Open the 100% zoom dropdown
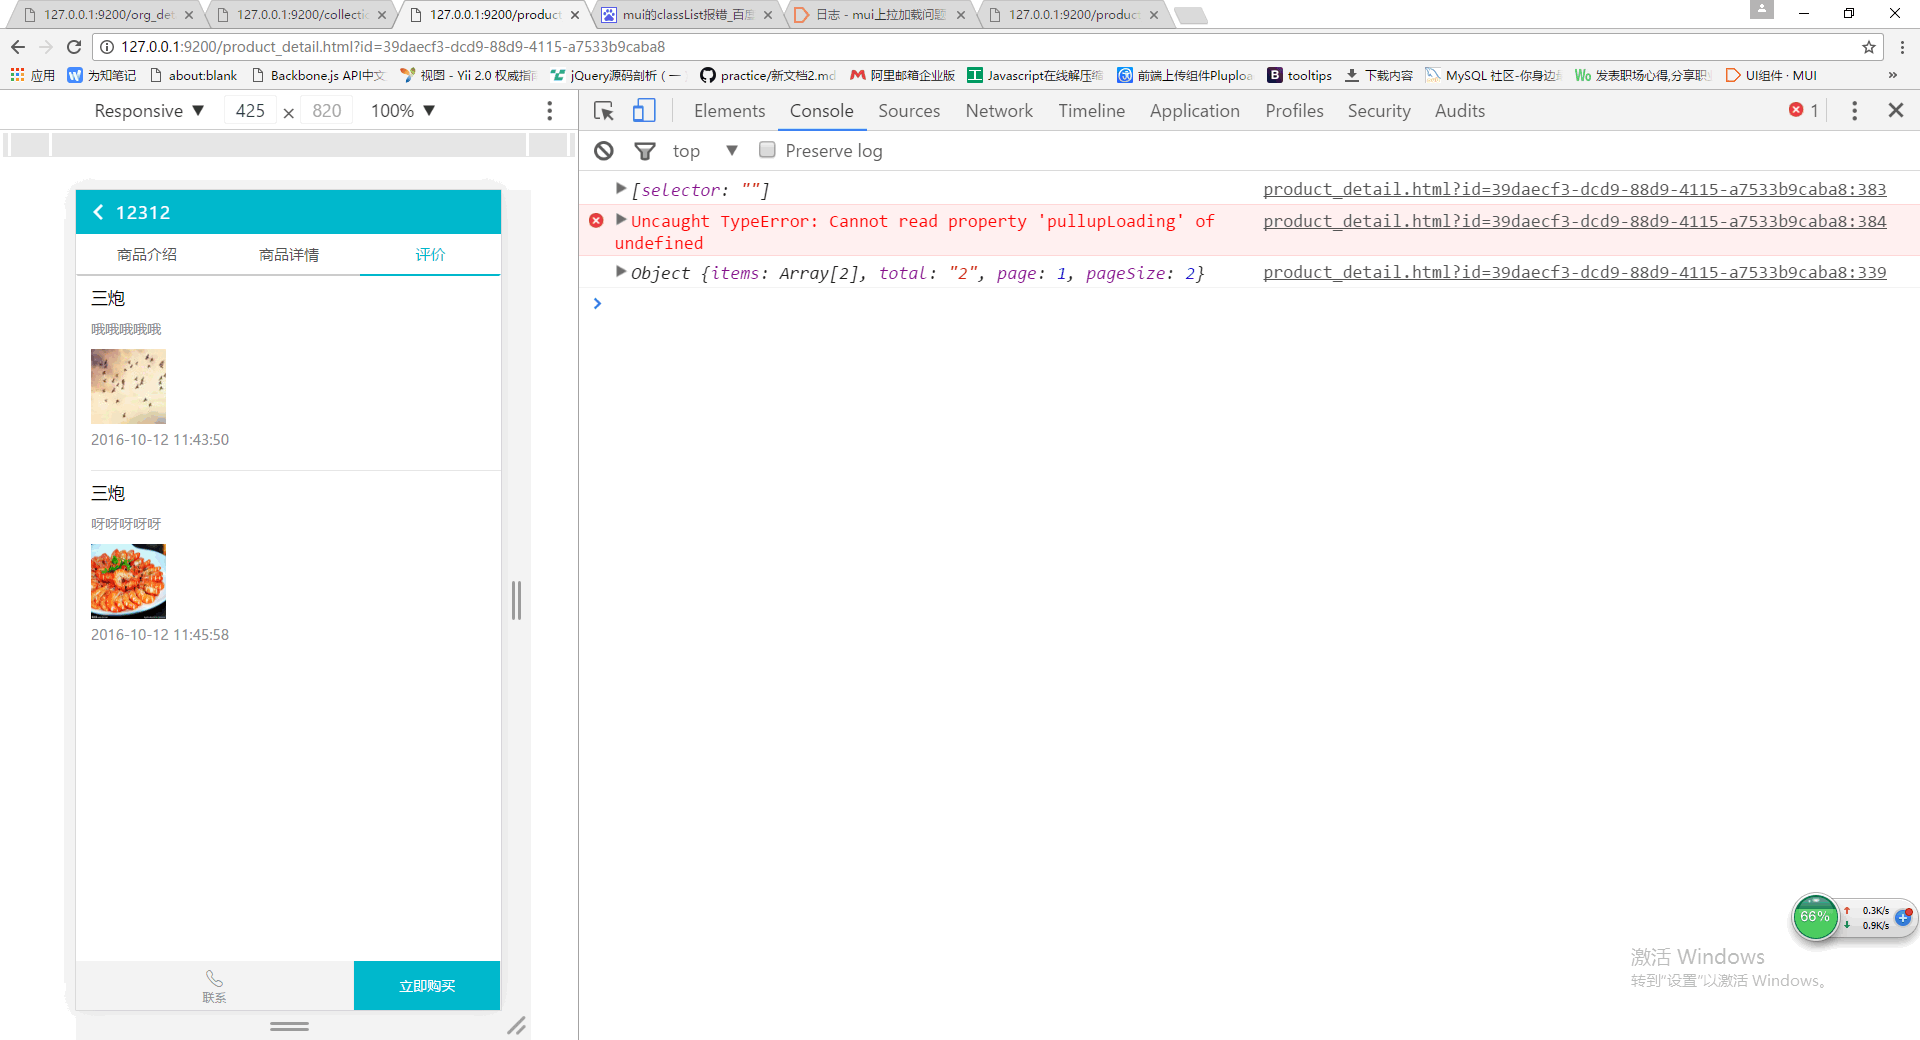 [x=402, y=111]
